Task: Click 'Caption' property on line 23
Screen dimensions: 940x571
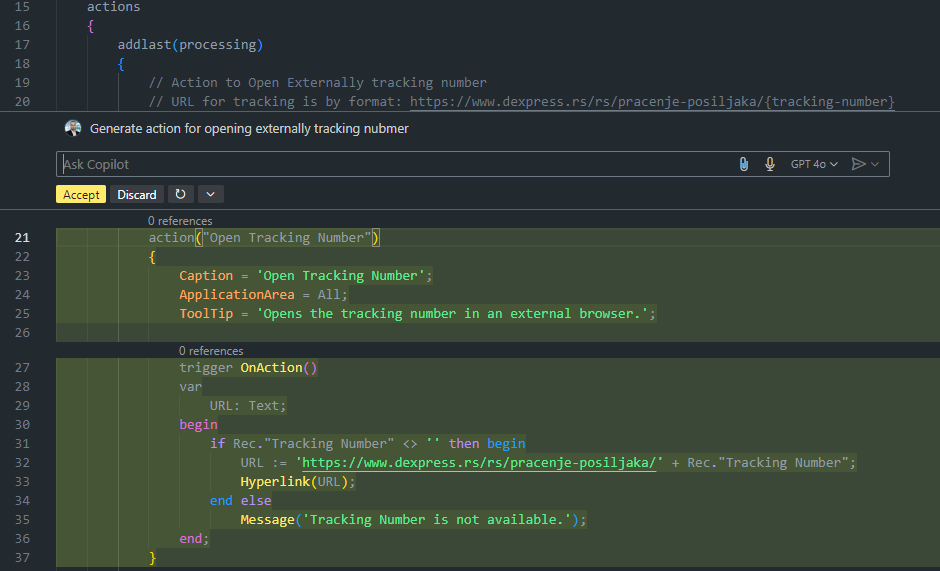Action: (x=206, y=276)
